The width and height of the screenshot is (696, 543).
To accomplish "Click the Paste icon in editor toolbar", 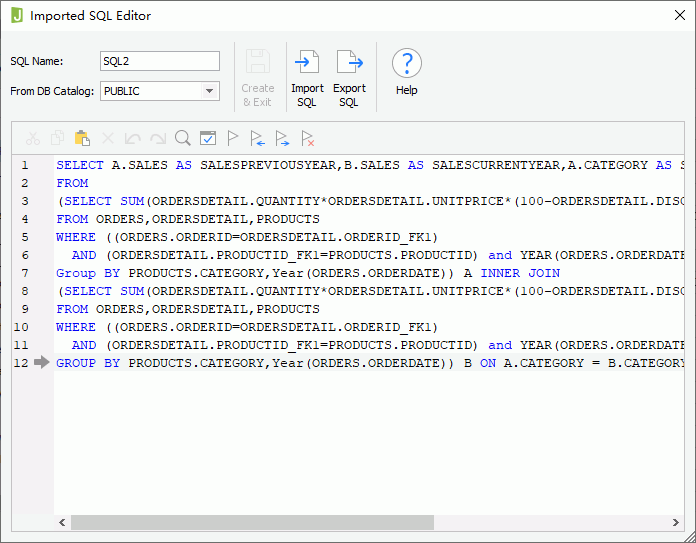I will pyautogui.click(x=82, y=139).
